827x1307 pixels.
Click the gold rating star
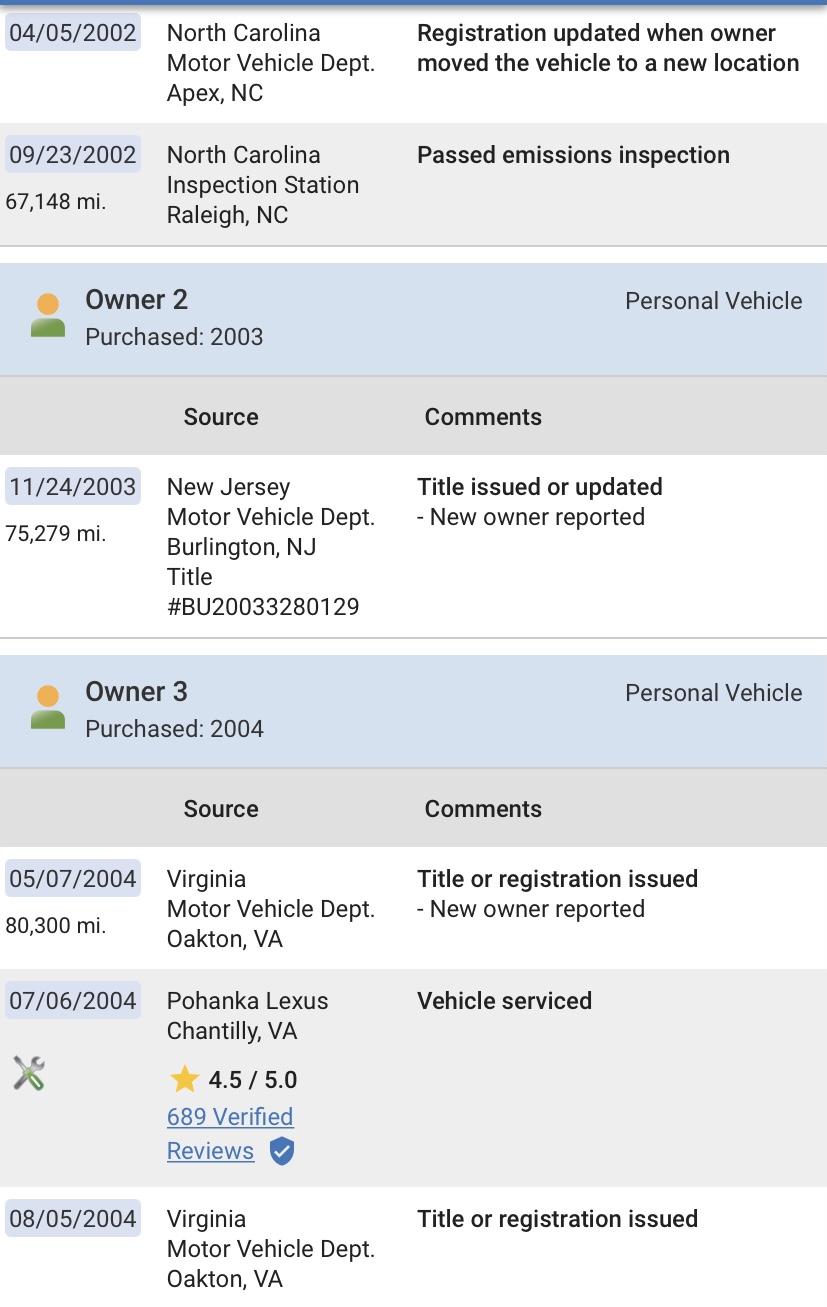[x=184, y=1079]
